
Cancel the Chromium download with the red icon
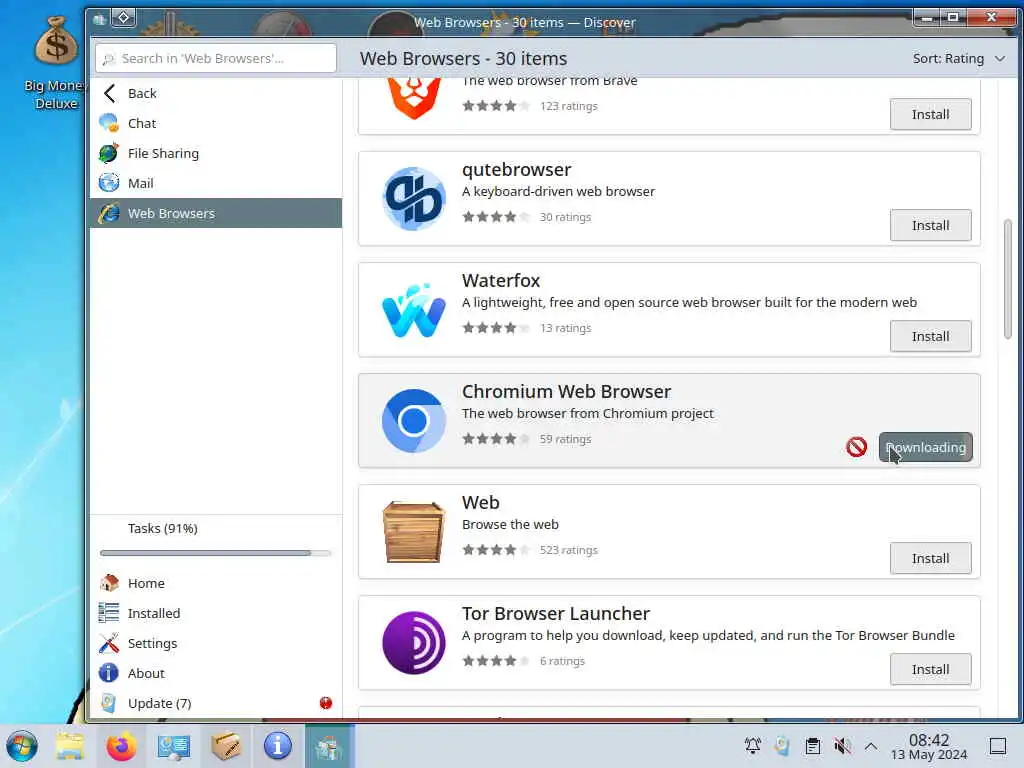[x=856, y=447]
